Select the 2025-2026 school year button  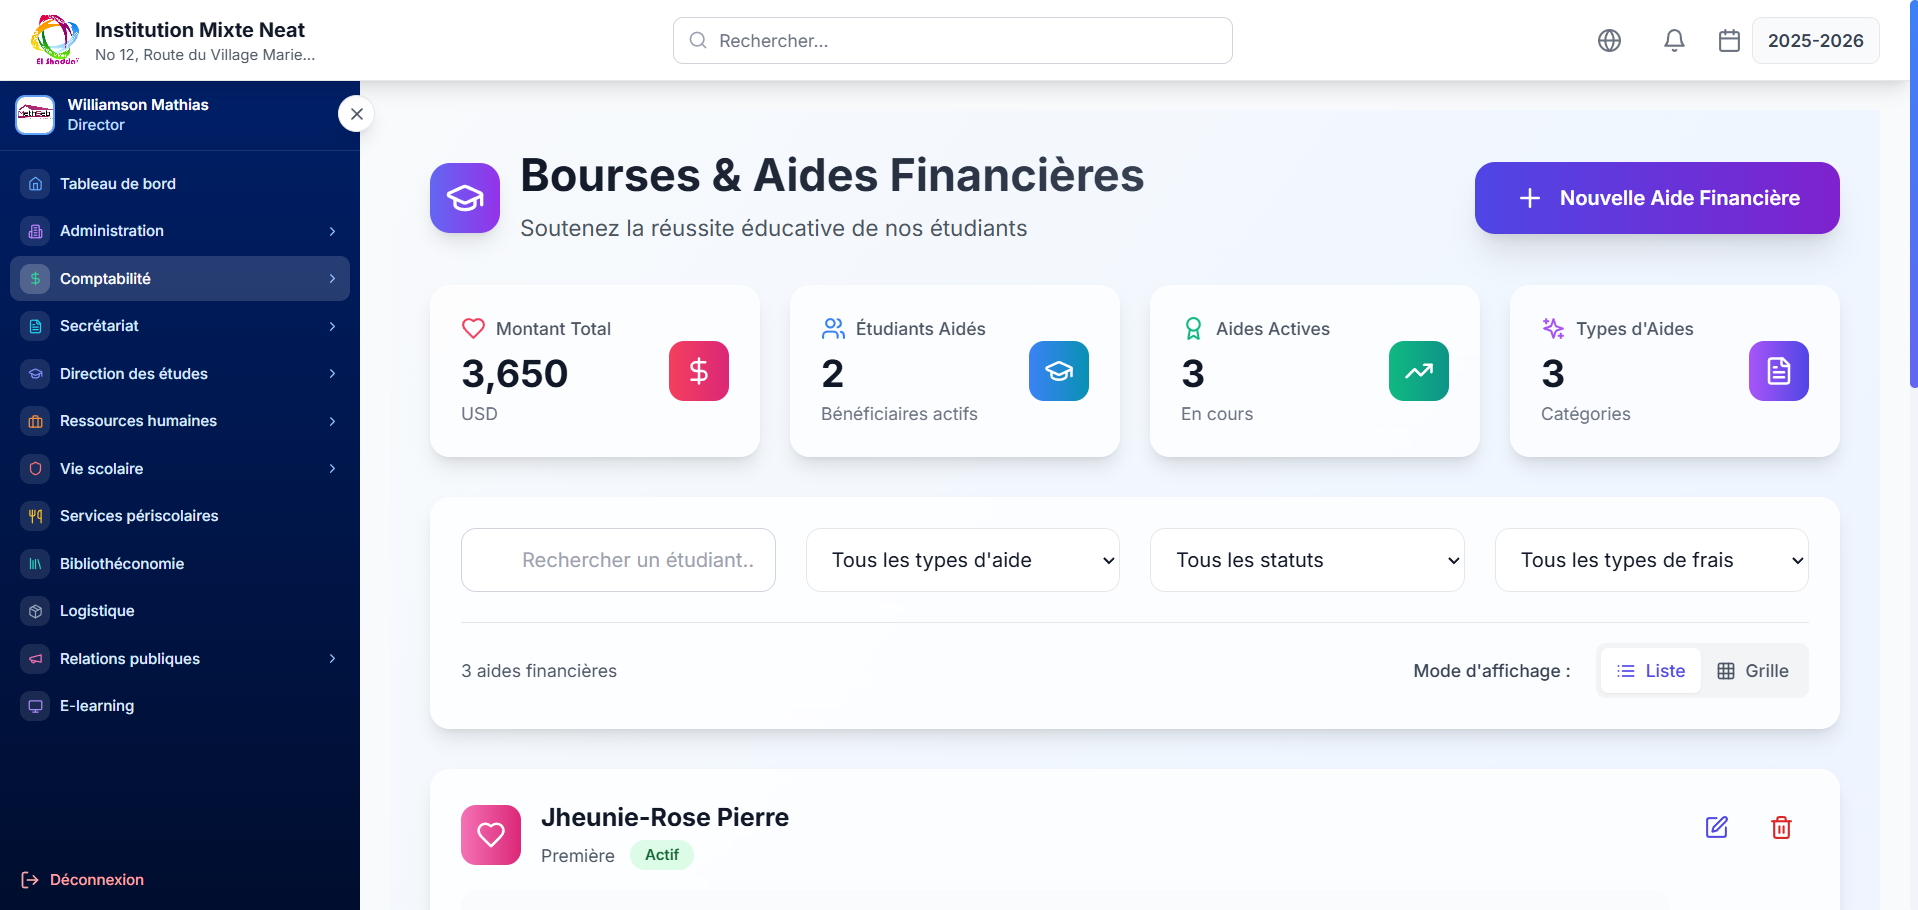(1815, 41)
